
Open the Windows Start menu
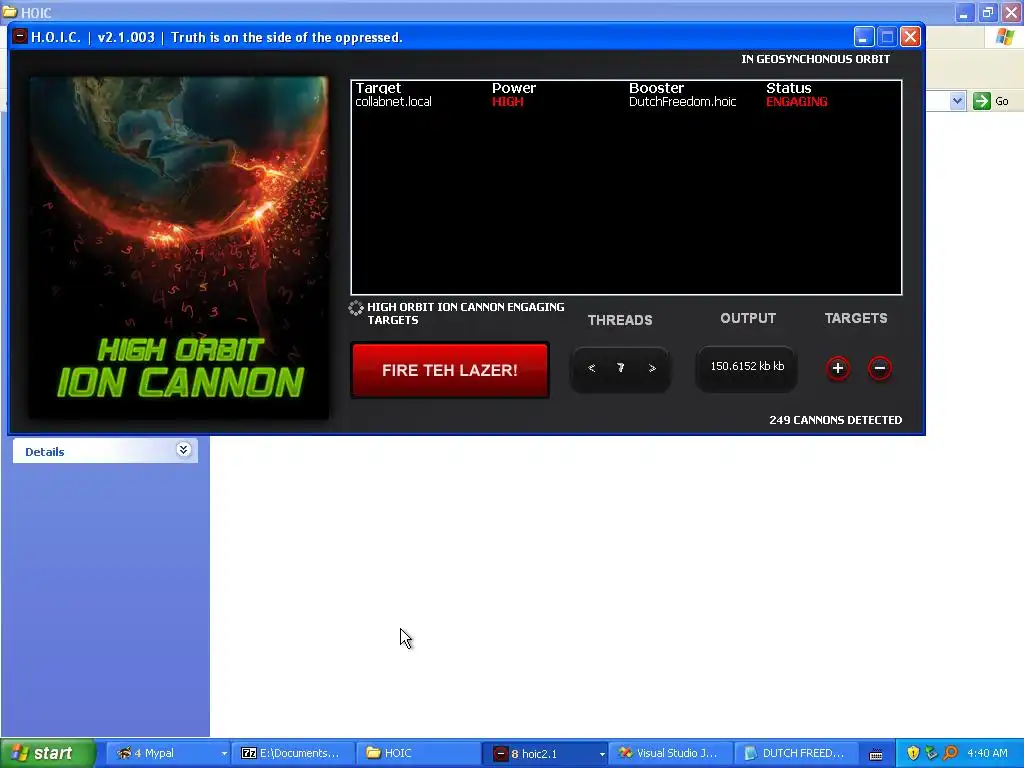48,754
